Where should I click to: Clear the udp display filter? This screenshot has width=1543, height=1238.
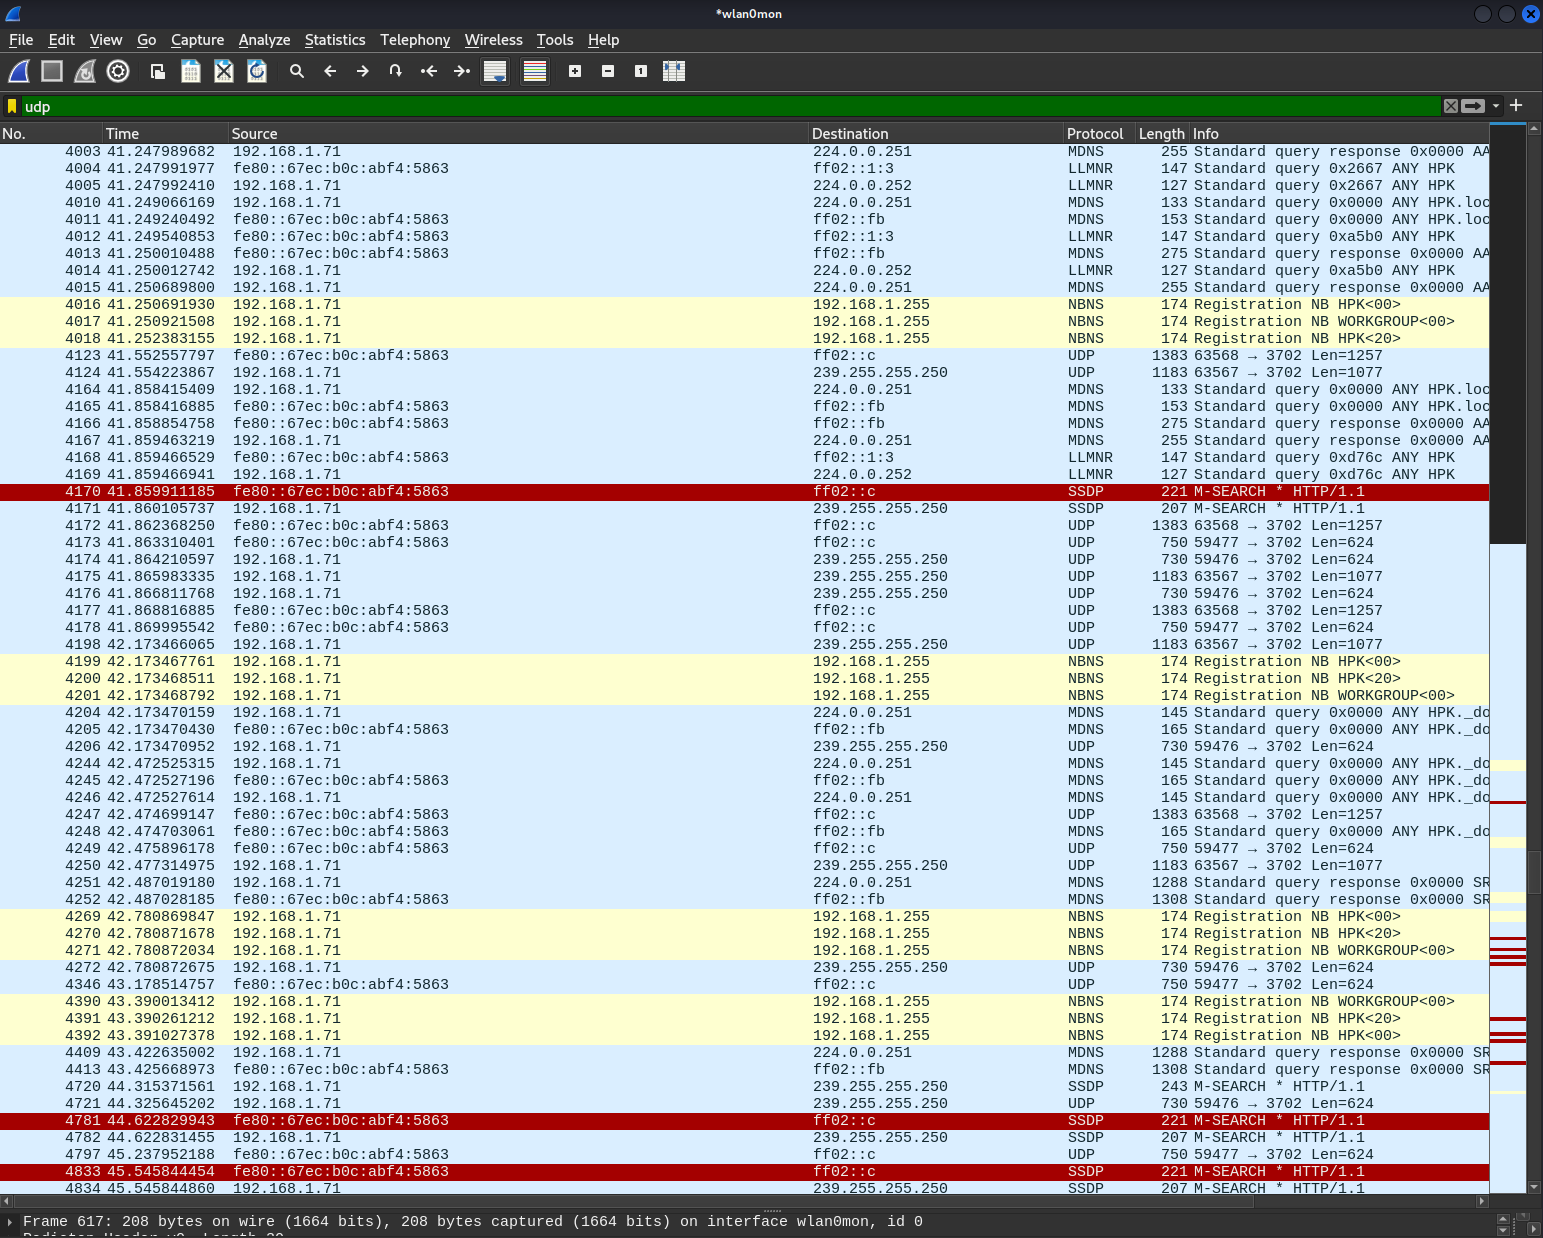(1451, 106)
